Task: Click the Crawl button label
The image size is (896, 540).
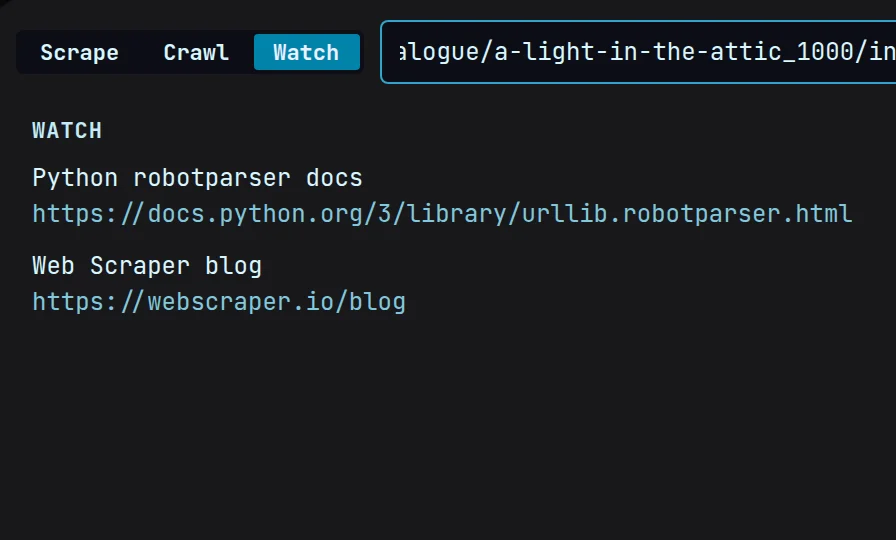Action: (196, 53)
